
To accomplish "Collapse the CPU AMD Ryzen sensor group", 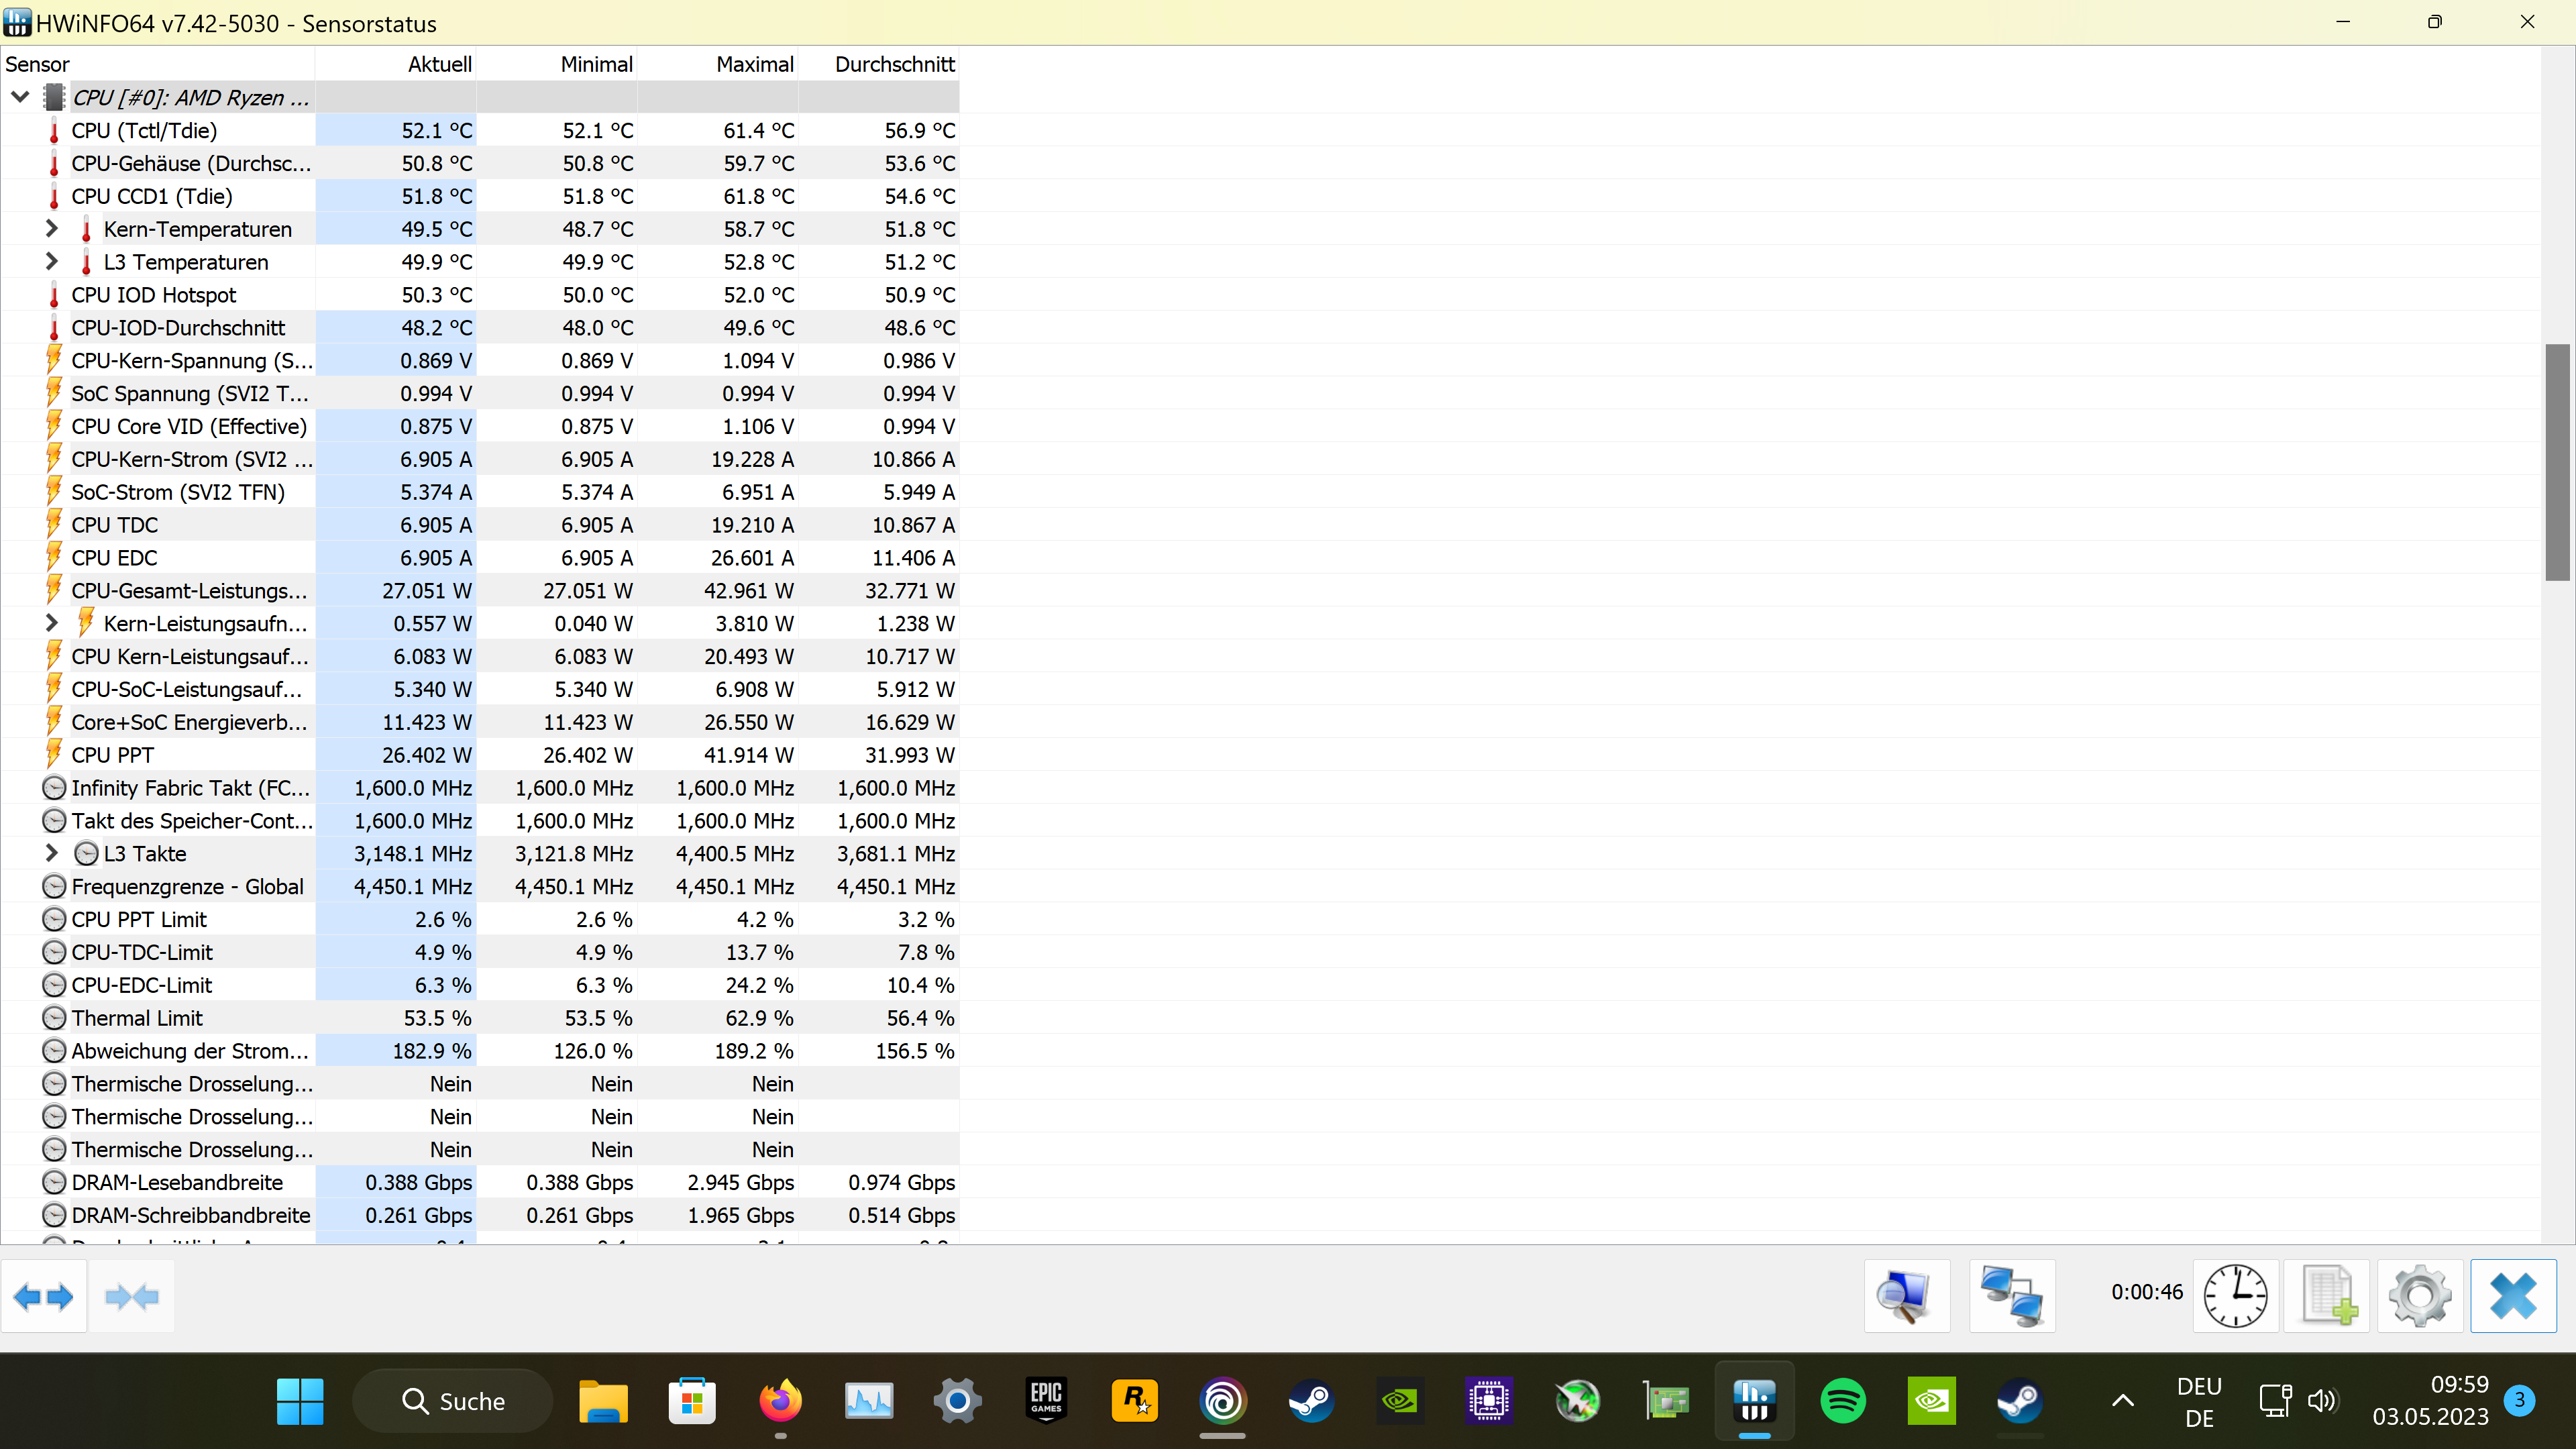I will 19,96.
